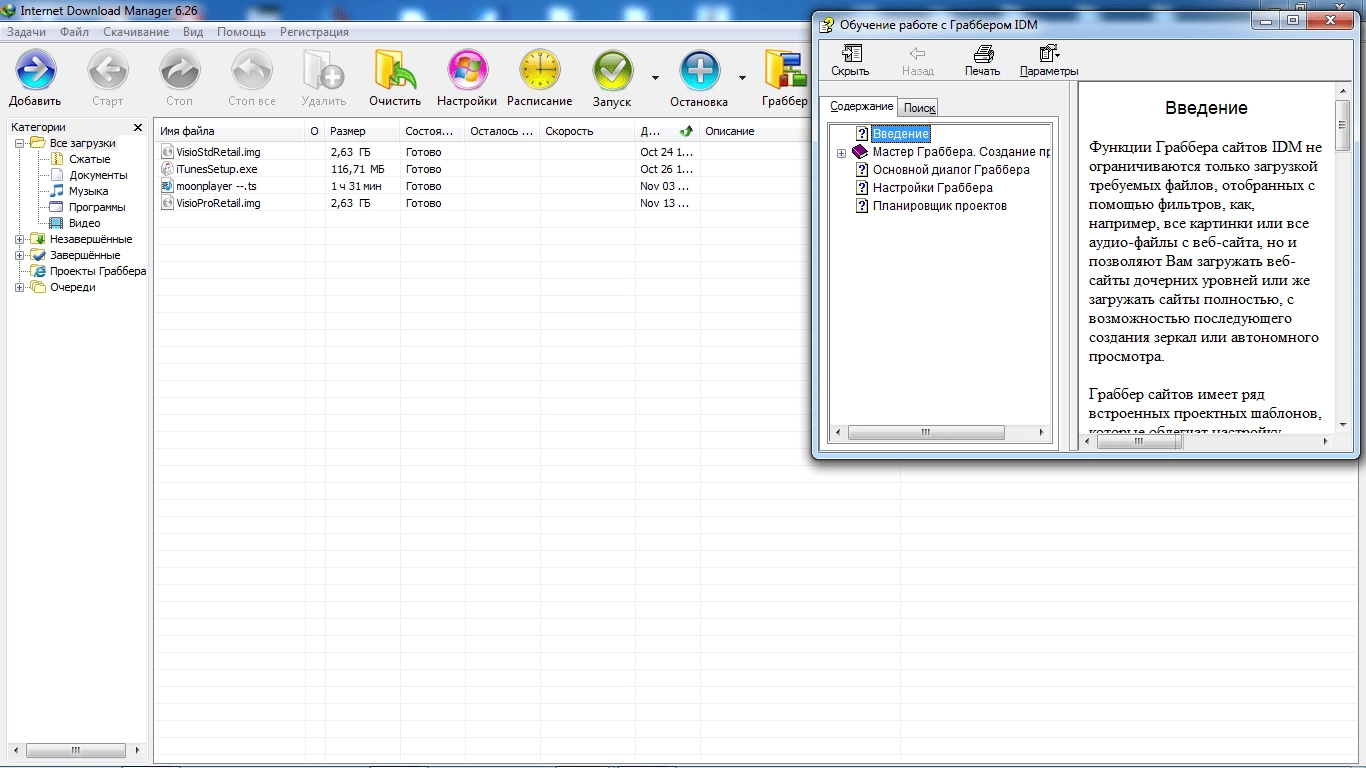This screenshot has height=768, width=1366.
Task: Sort by Размер column header
Action: [x=363, y=131]
